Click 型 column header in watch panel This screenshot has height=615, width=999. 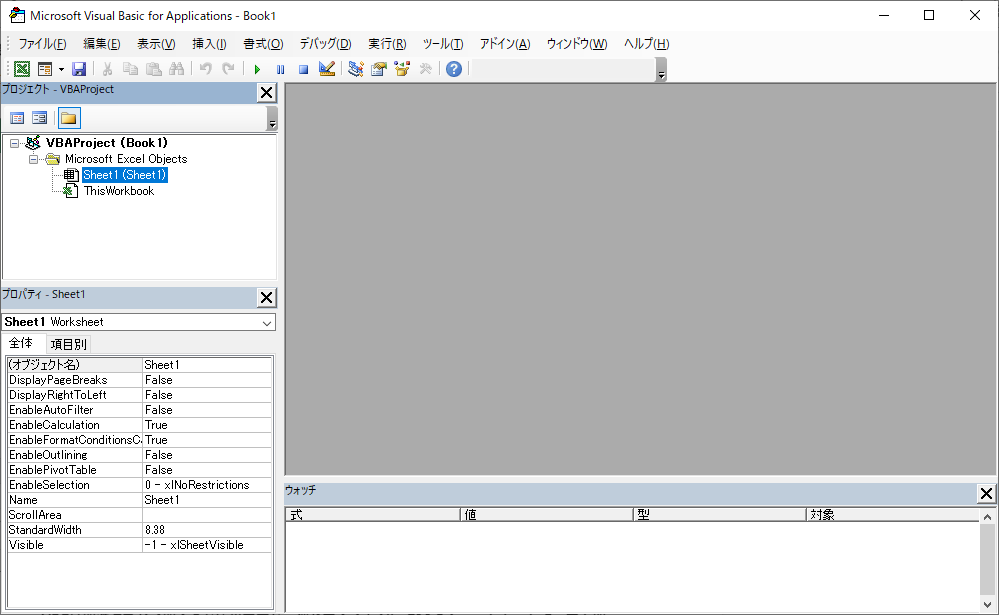(x=720, y=514)
